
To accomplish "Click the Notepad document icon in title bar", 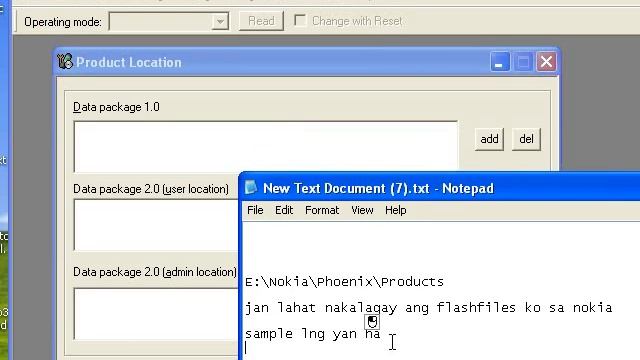I will click(x=251, y=188).
